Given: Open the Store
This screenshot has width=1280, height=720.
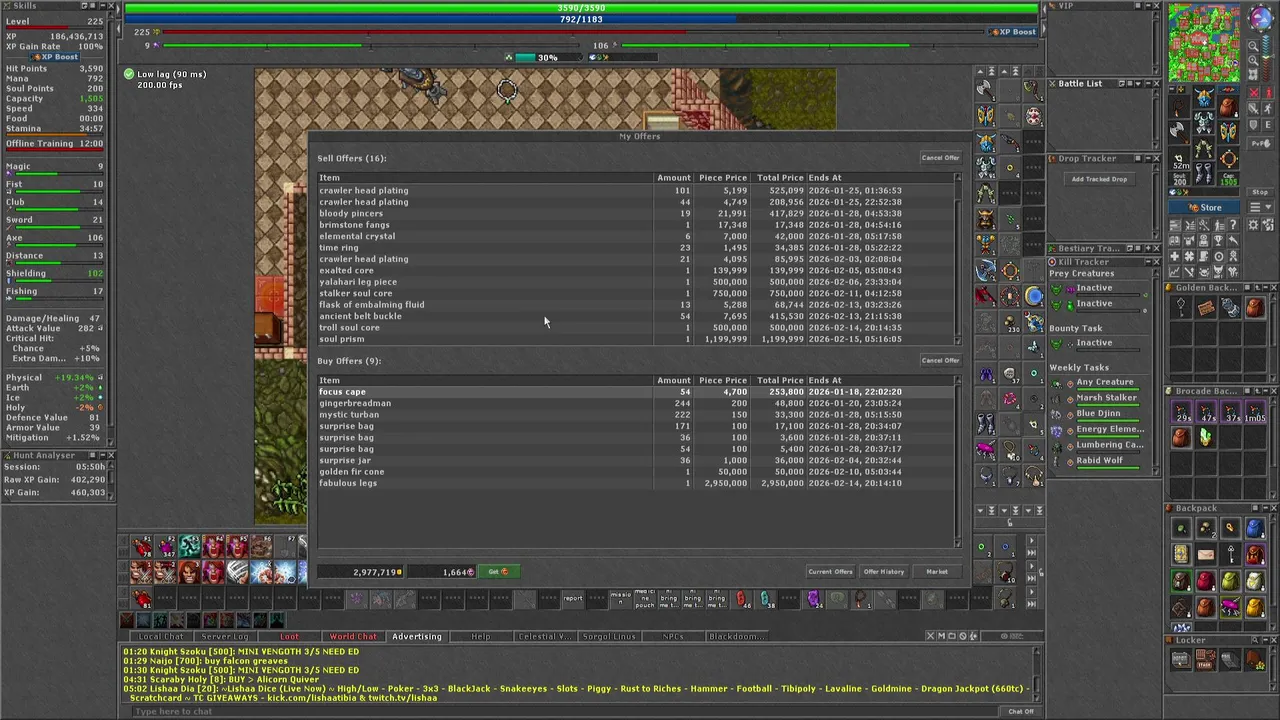Looking at the screenshot, I should click(1204, 207).
